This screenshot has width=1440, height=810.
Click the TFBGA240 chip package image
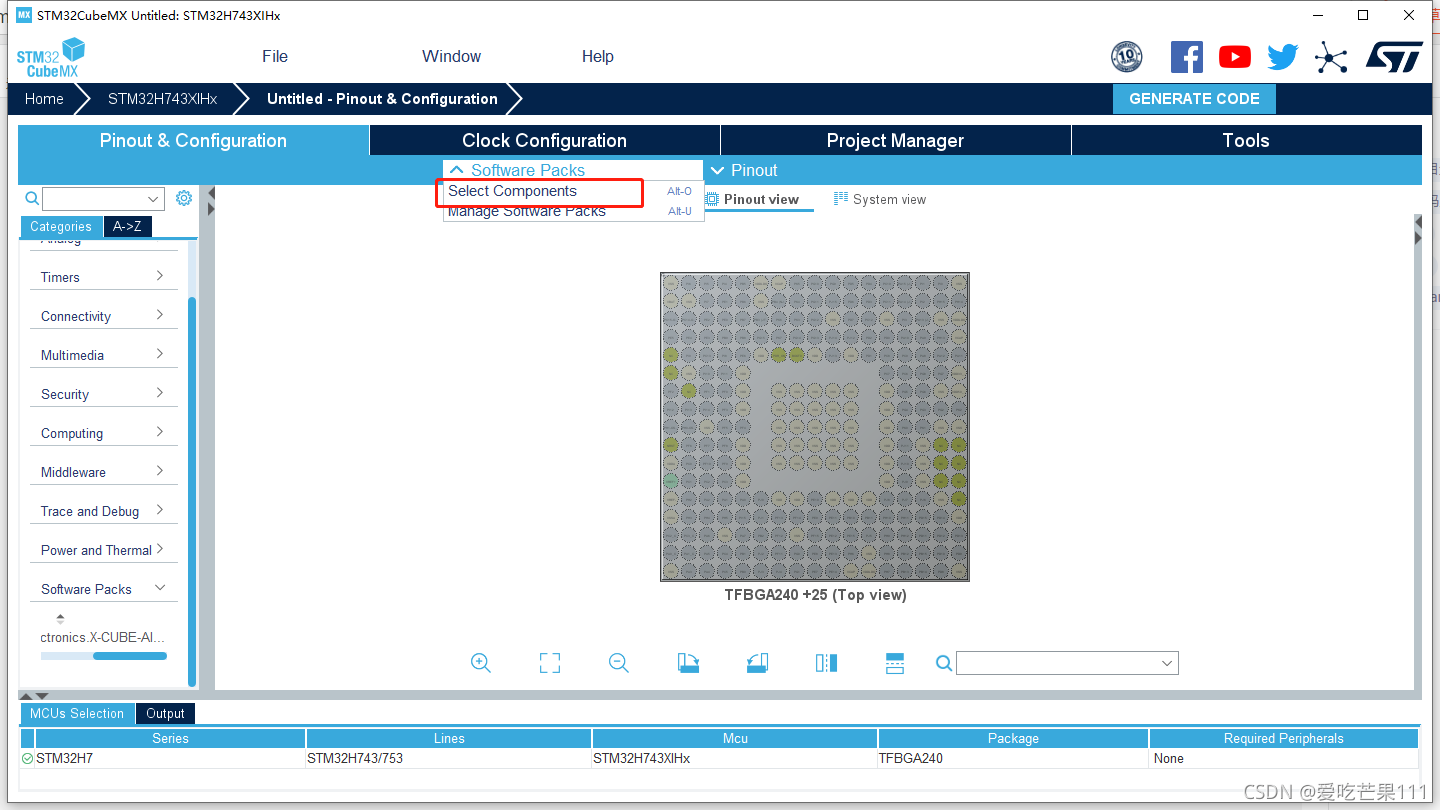pyautogui.click(x=815, y=426)
